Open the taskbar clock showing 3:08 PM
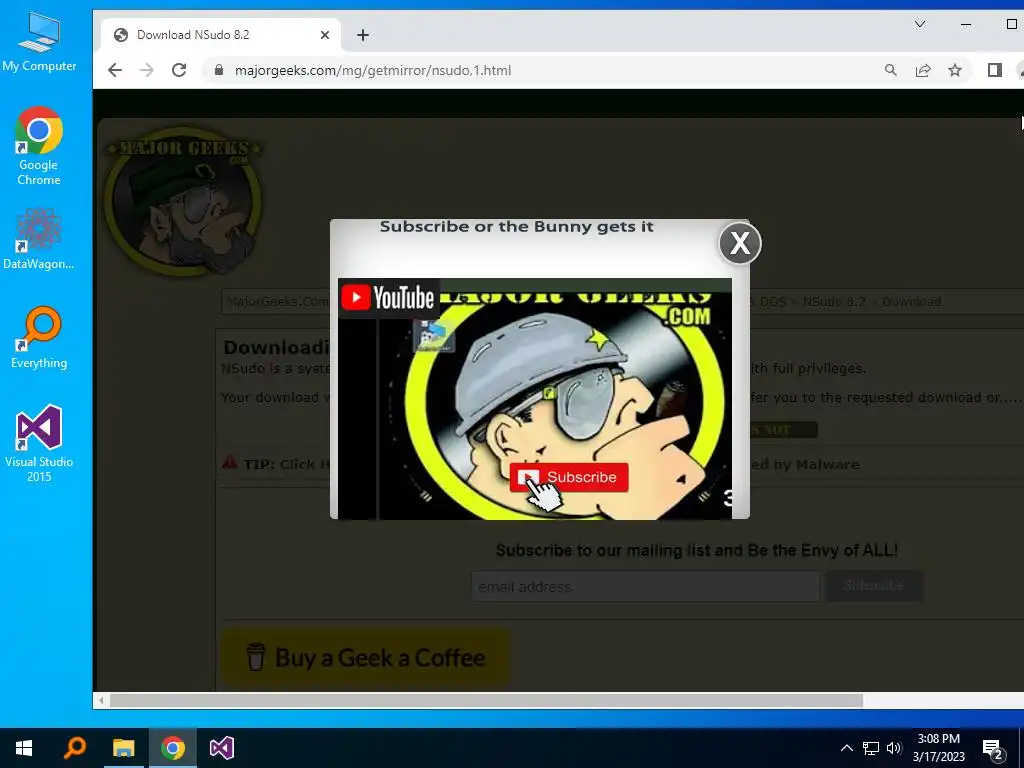This screenshot has height=768, width=1024. click(x=938, y=748)
